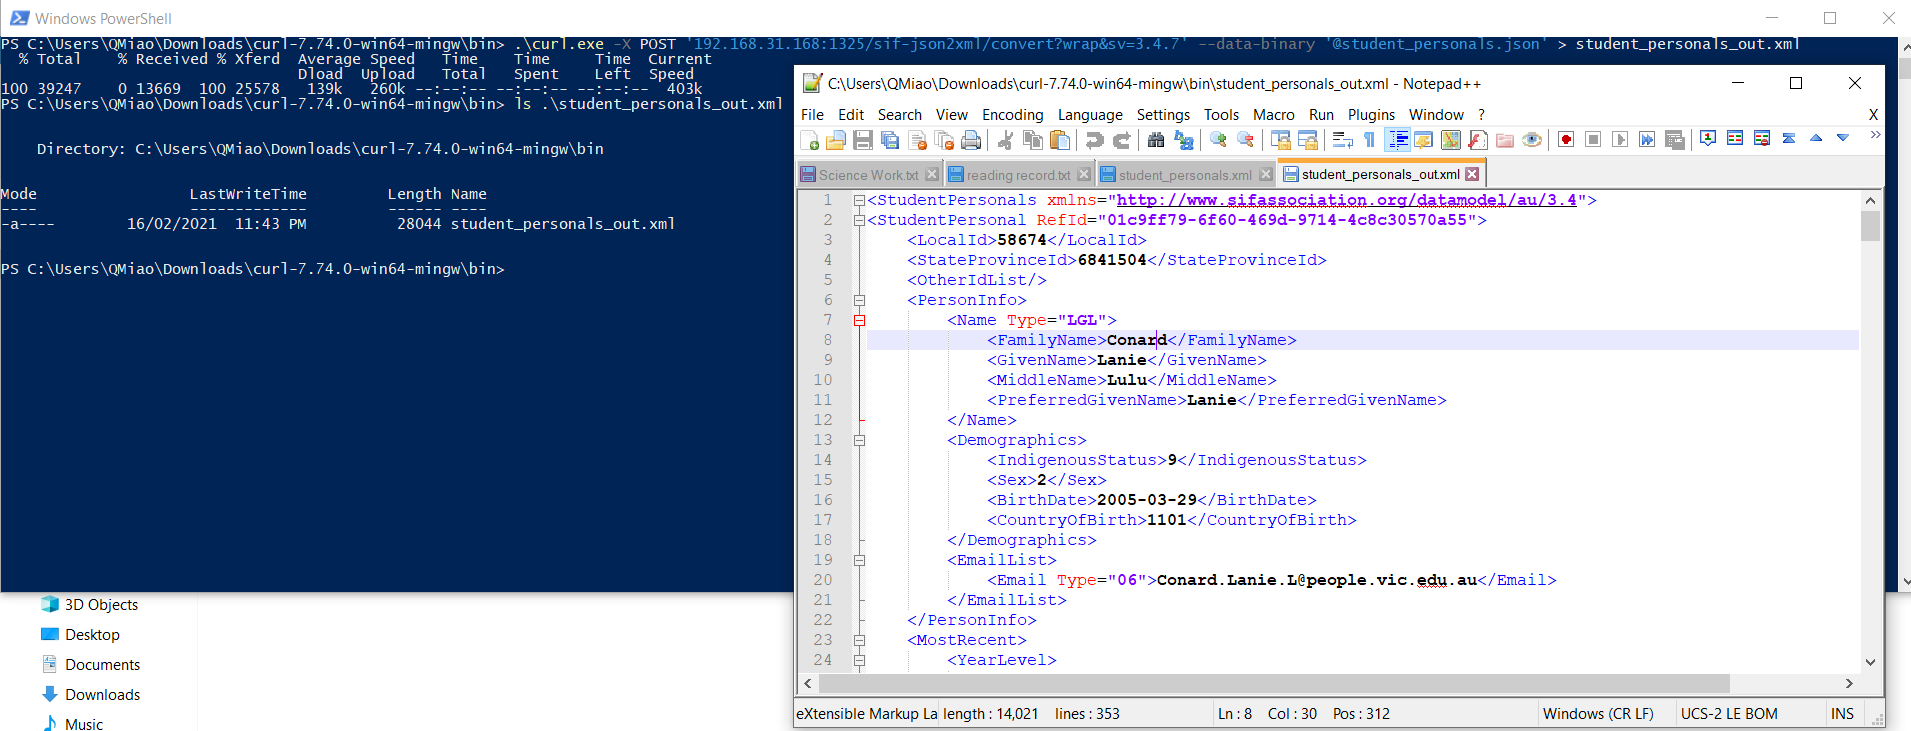Run the macro multiple times icon
Image resolution: width=1911 pixels, height=731 pixels.
(1647, 140)
